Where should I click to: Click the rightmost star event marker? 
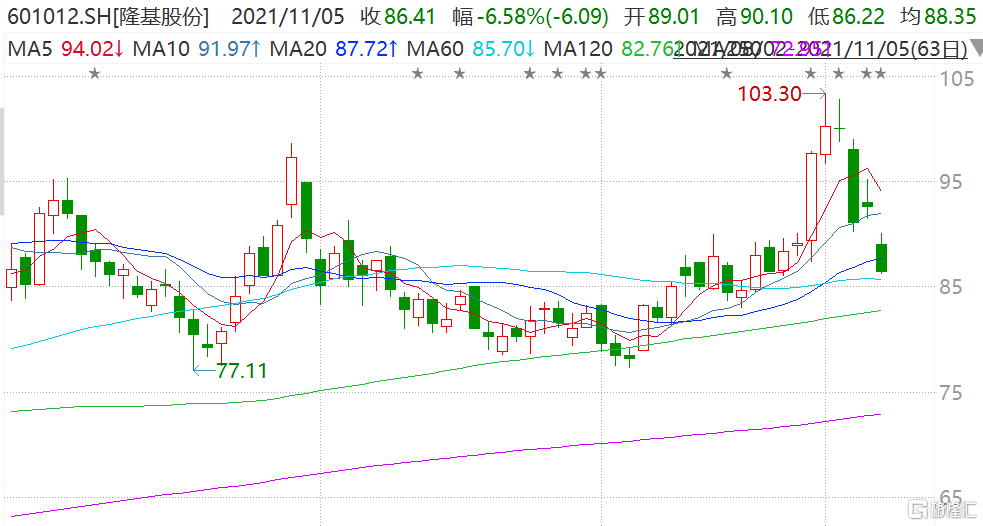880,74
